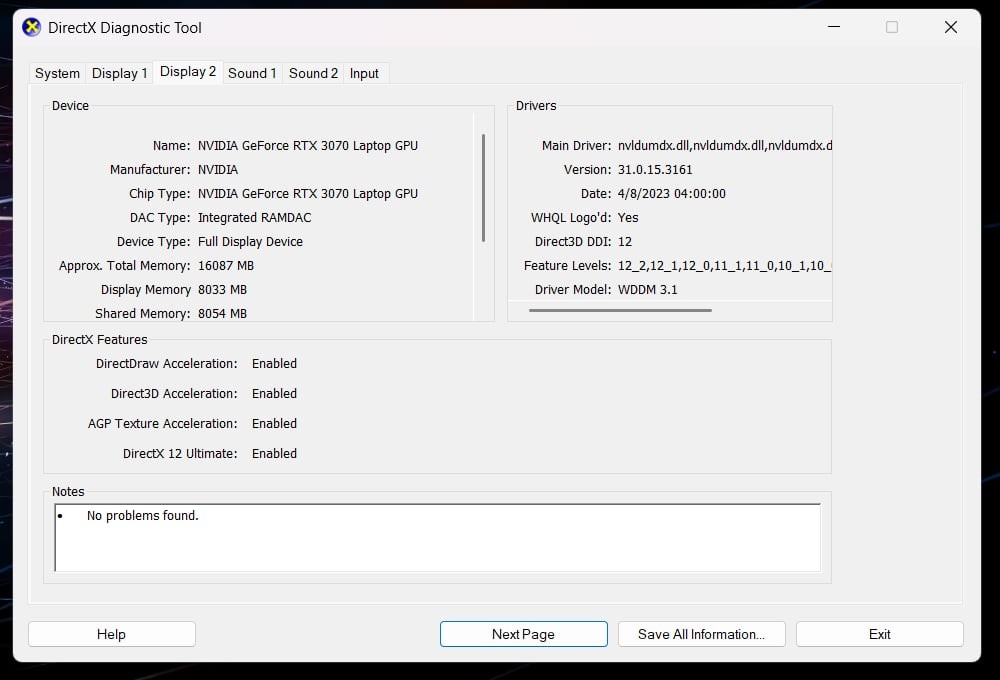Switch to the Input tab

click(364, 73)
